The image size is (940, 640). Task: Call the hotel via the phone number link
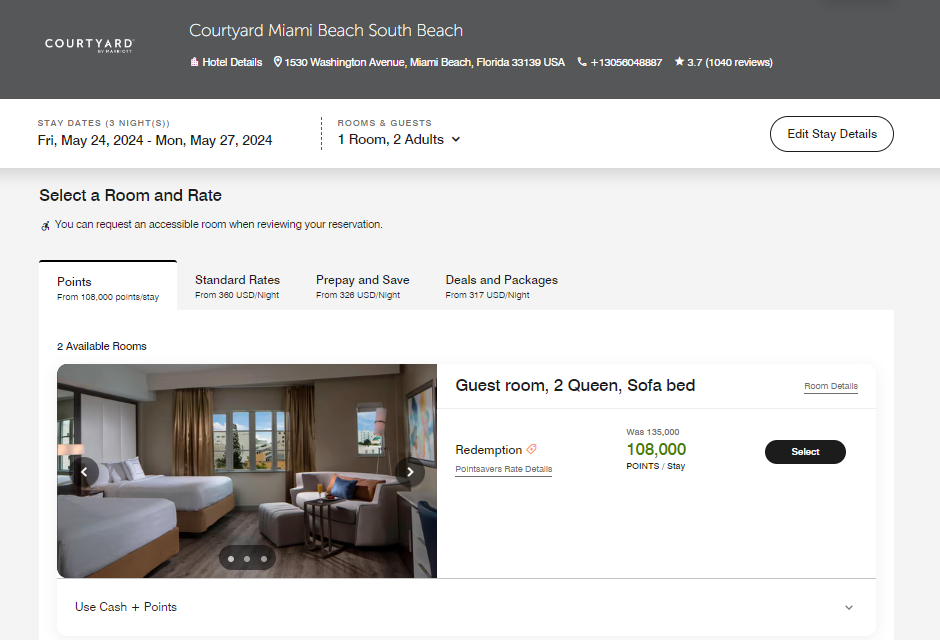pyautogui.click(x=625, y=62)
